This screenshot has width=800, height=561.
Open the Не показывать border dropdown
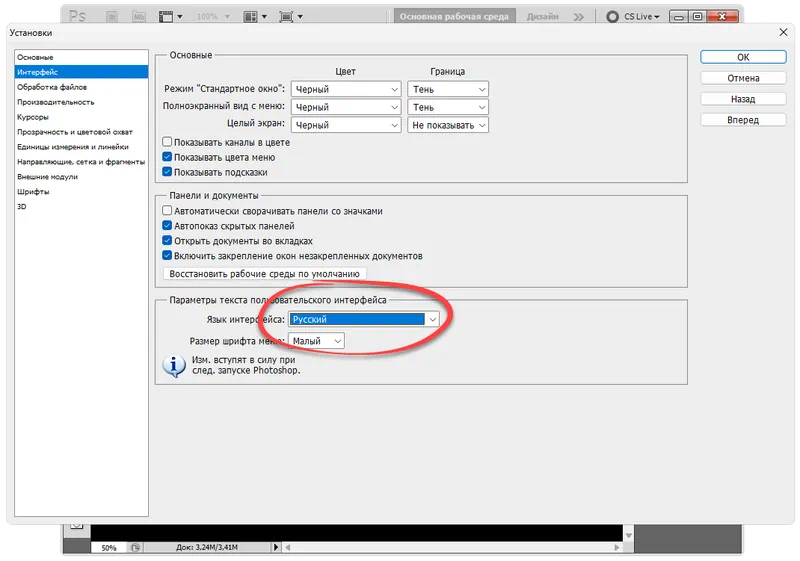(x=448, y=125)
